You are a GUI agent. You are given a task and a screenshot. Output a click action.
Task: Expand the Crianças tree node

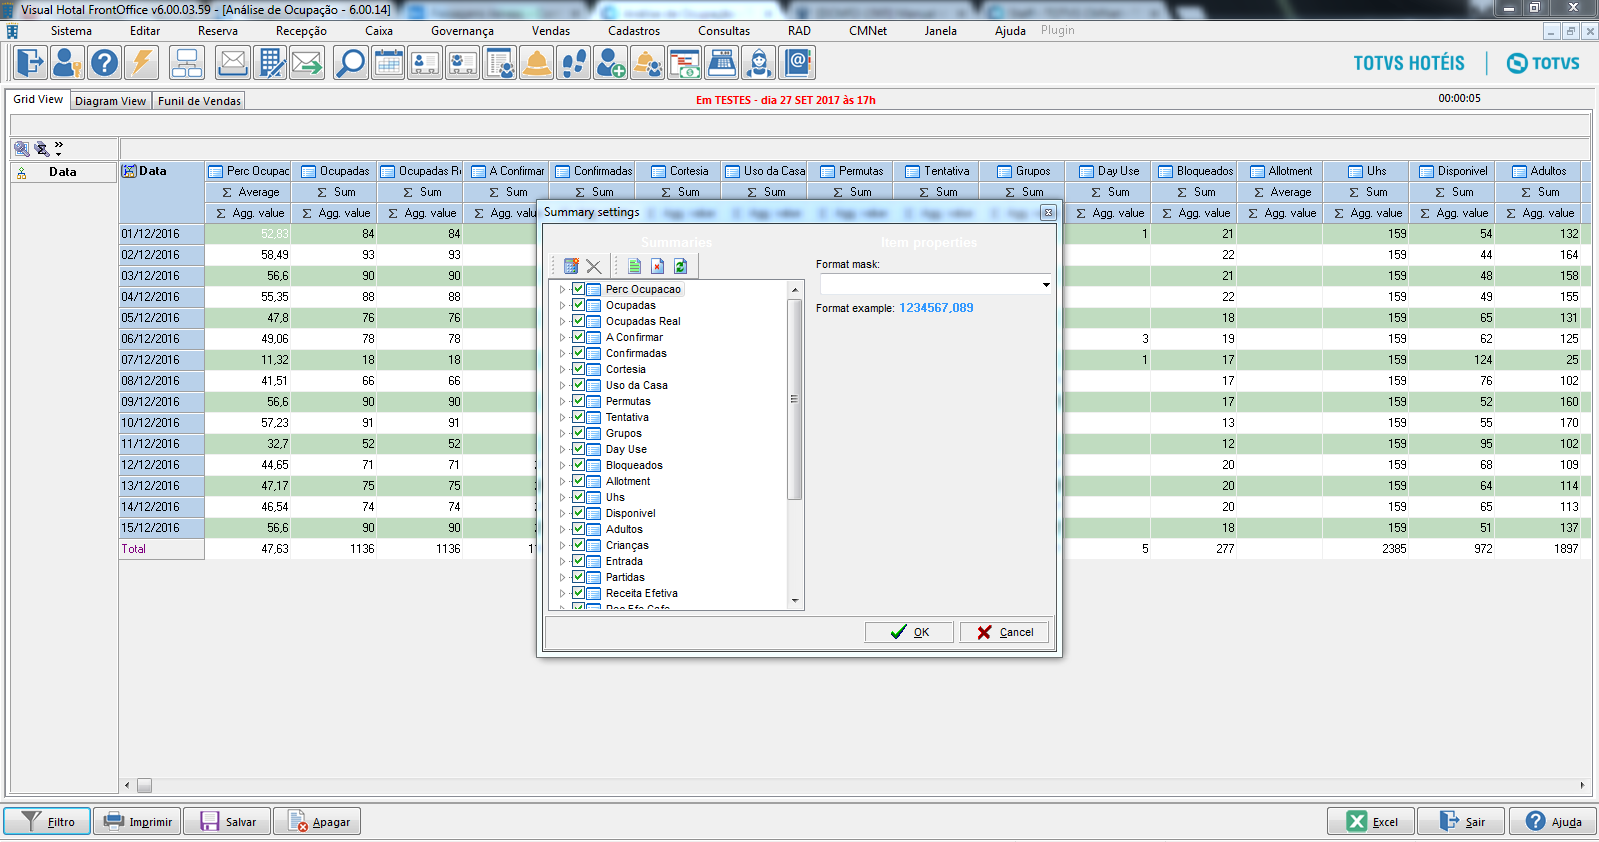point(562,545)
